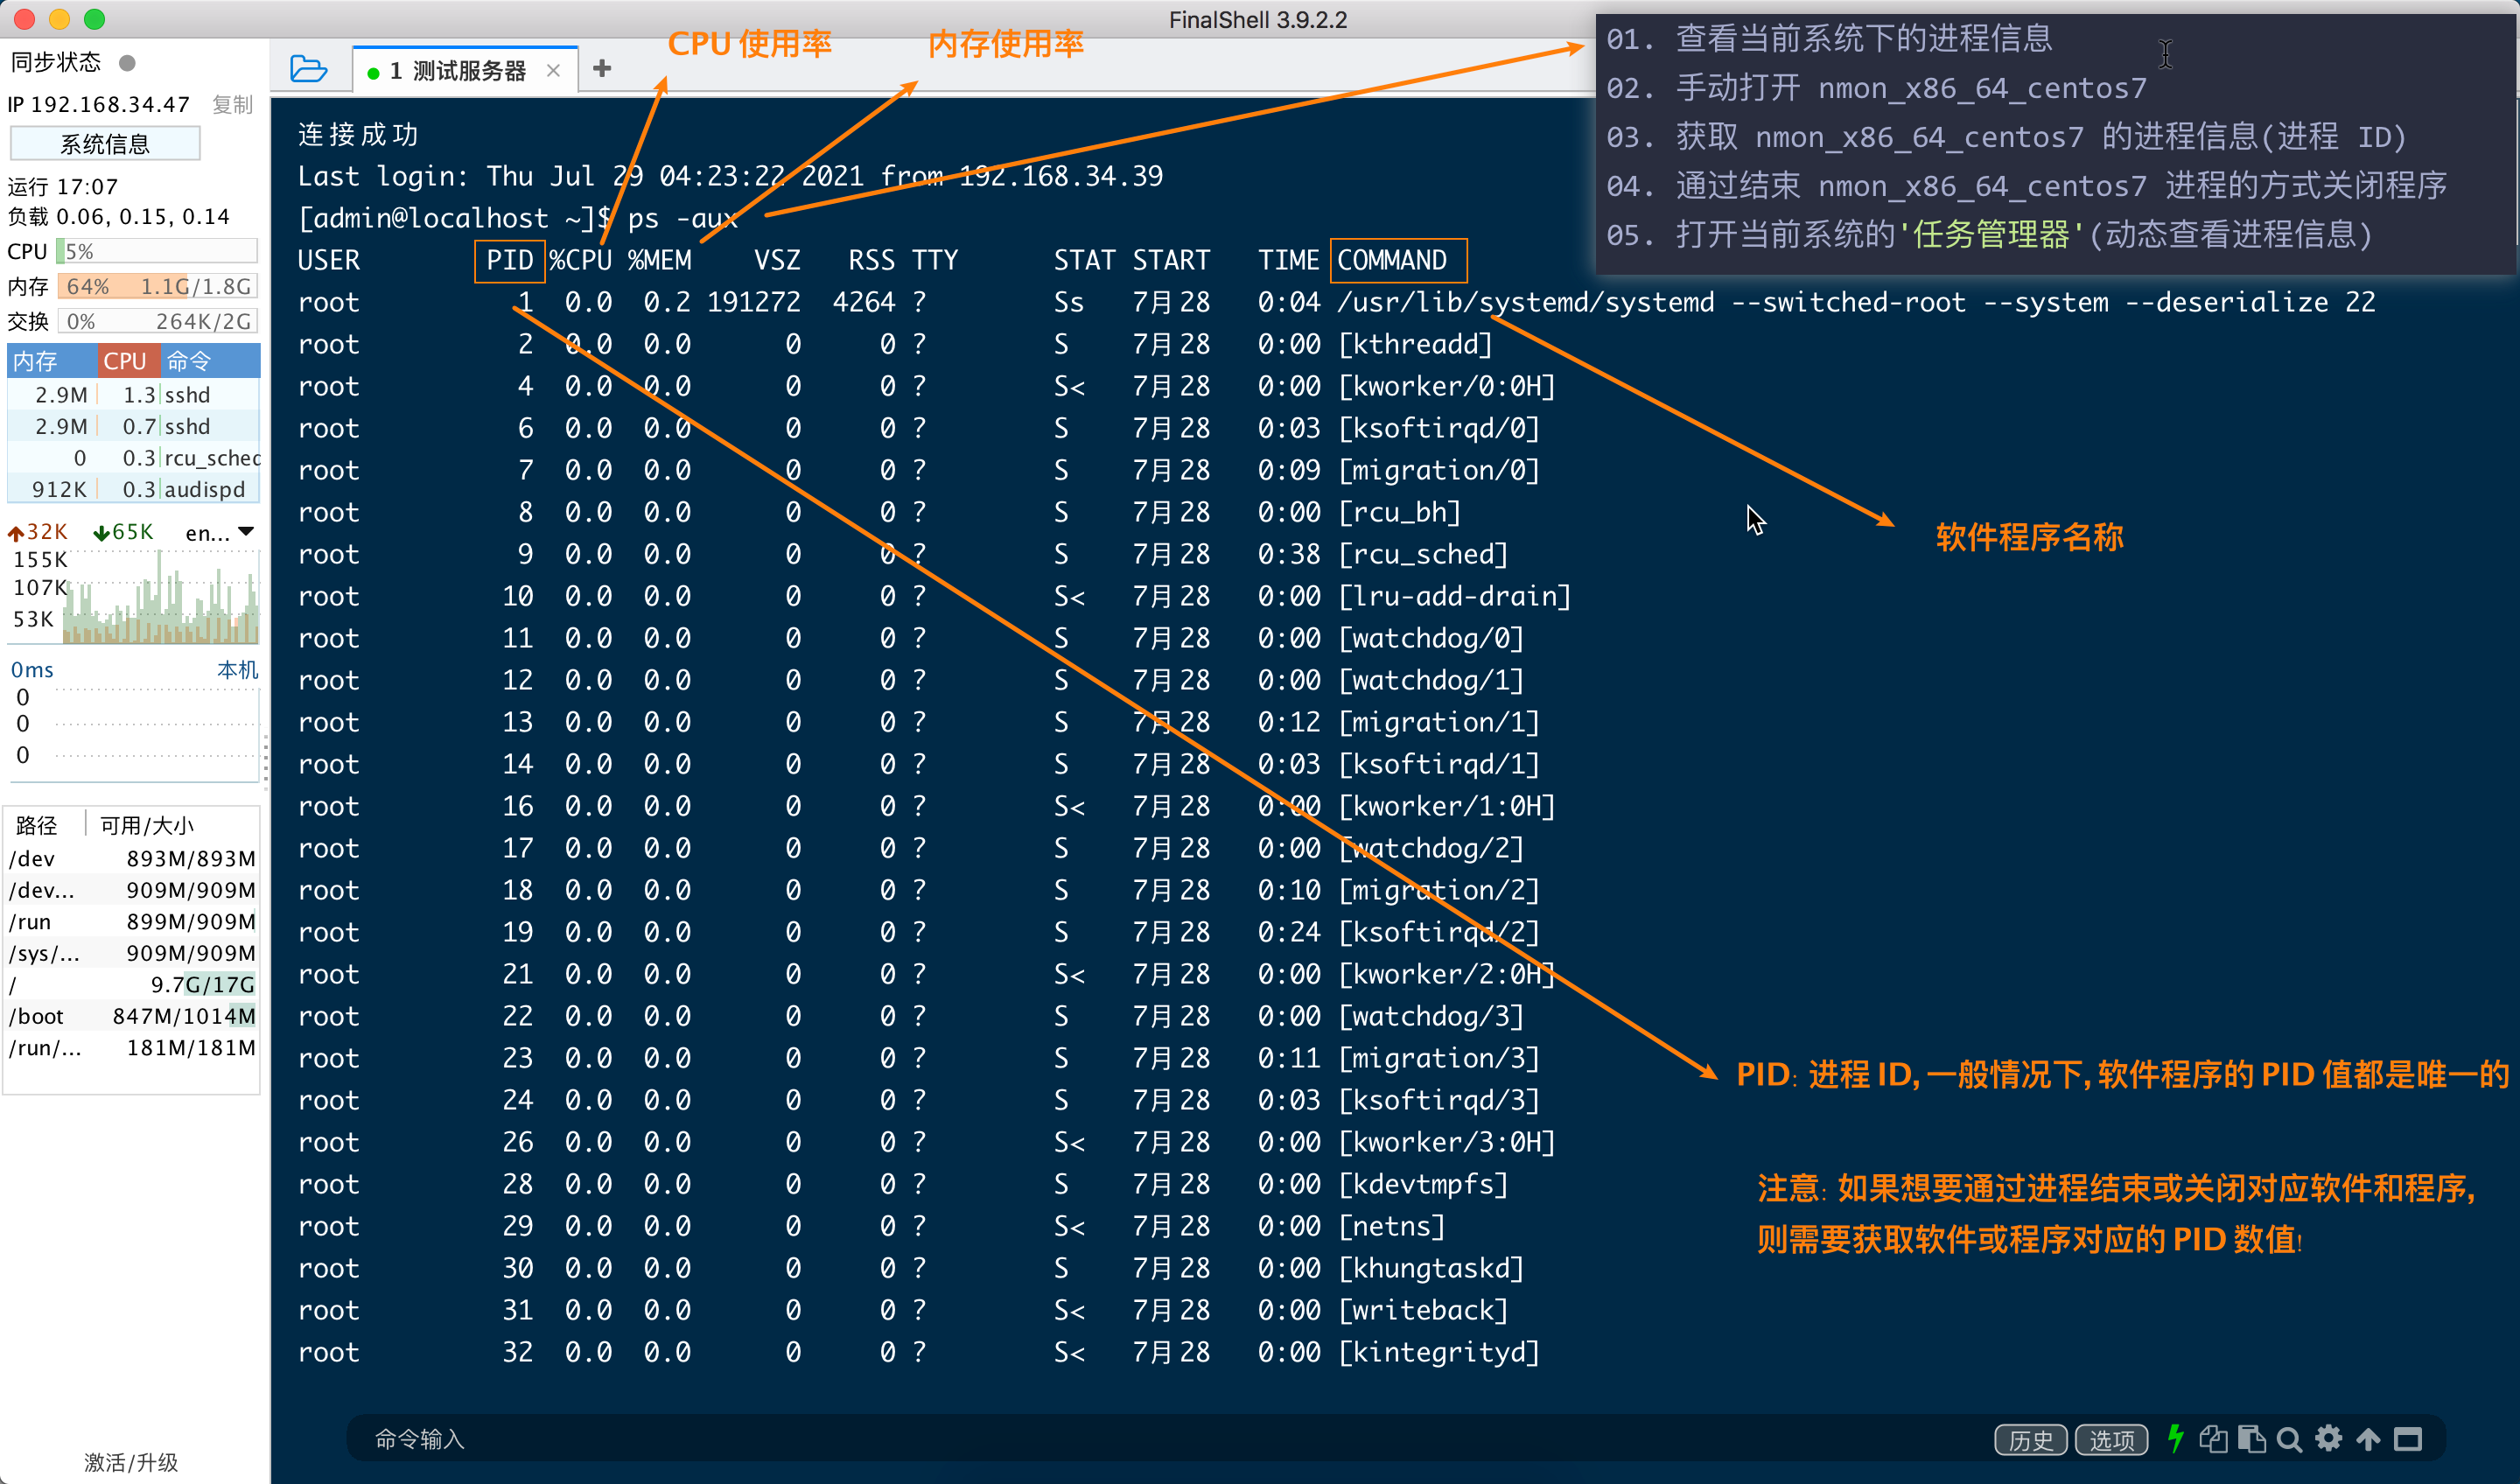Sort process list by 内存 column

(36, 361)
